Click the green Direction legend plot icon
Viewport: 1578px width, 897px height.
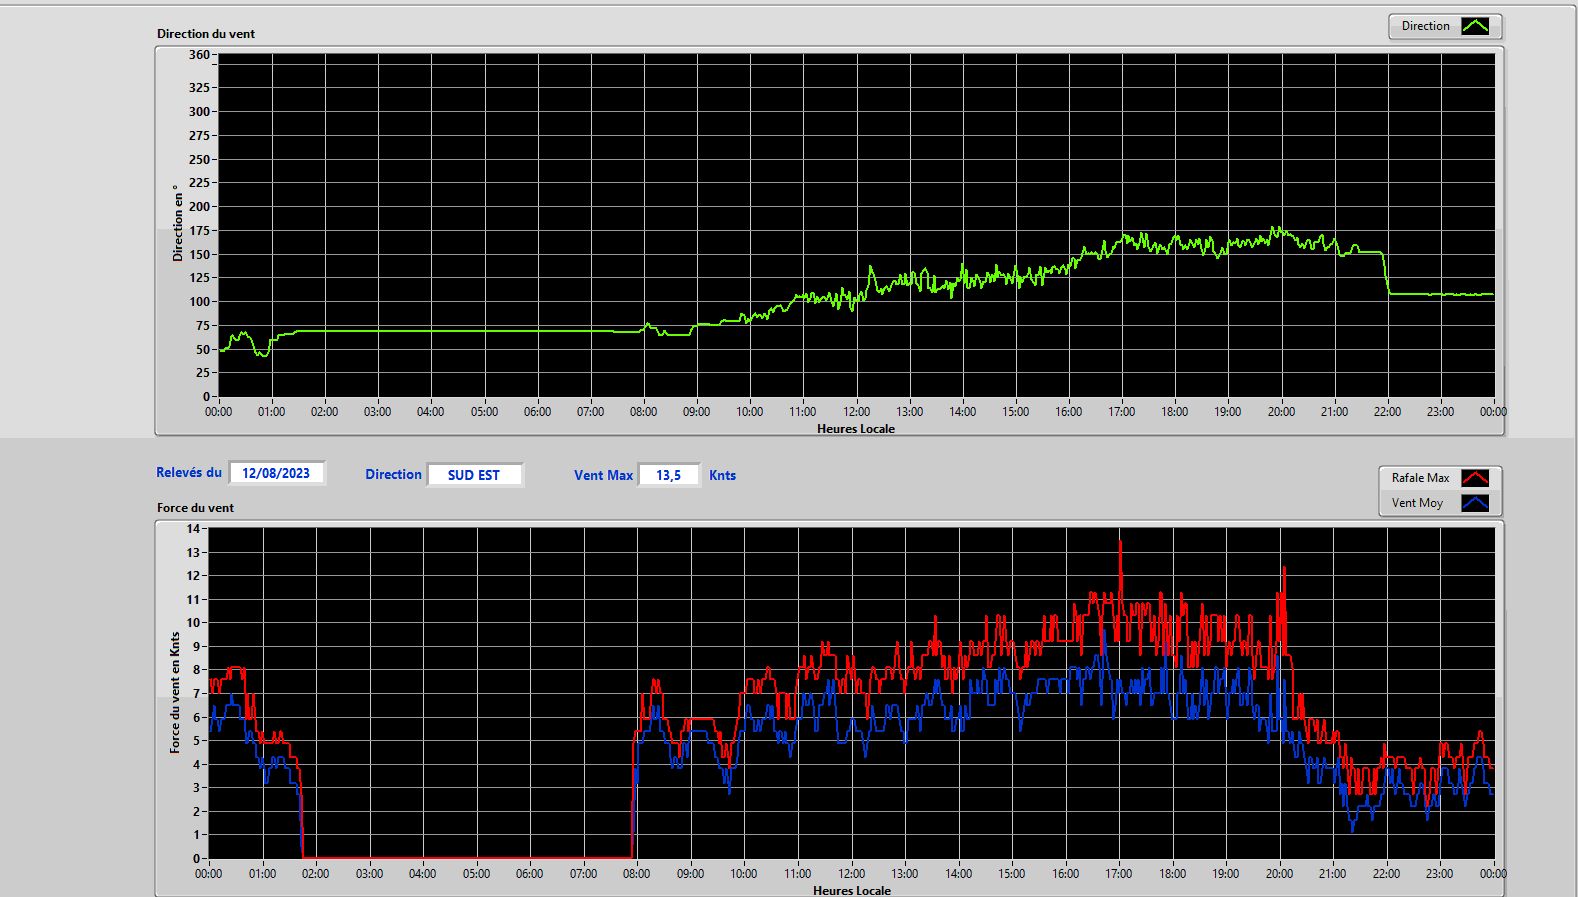tap(1475, 26)
